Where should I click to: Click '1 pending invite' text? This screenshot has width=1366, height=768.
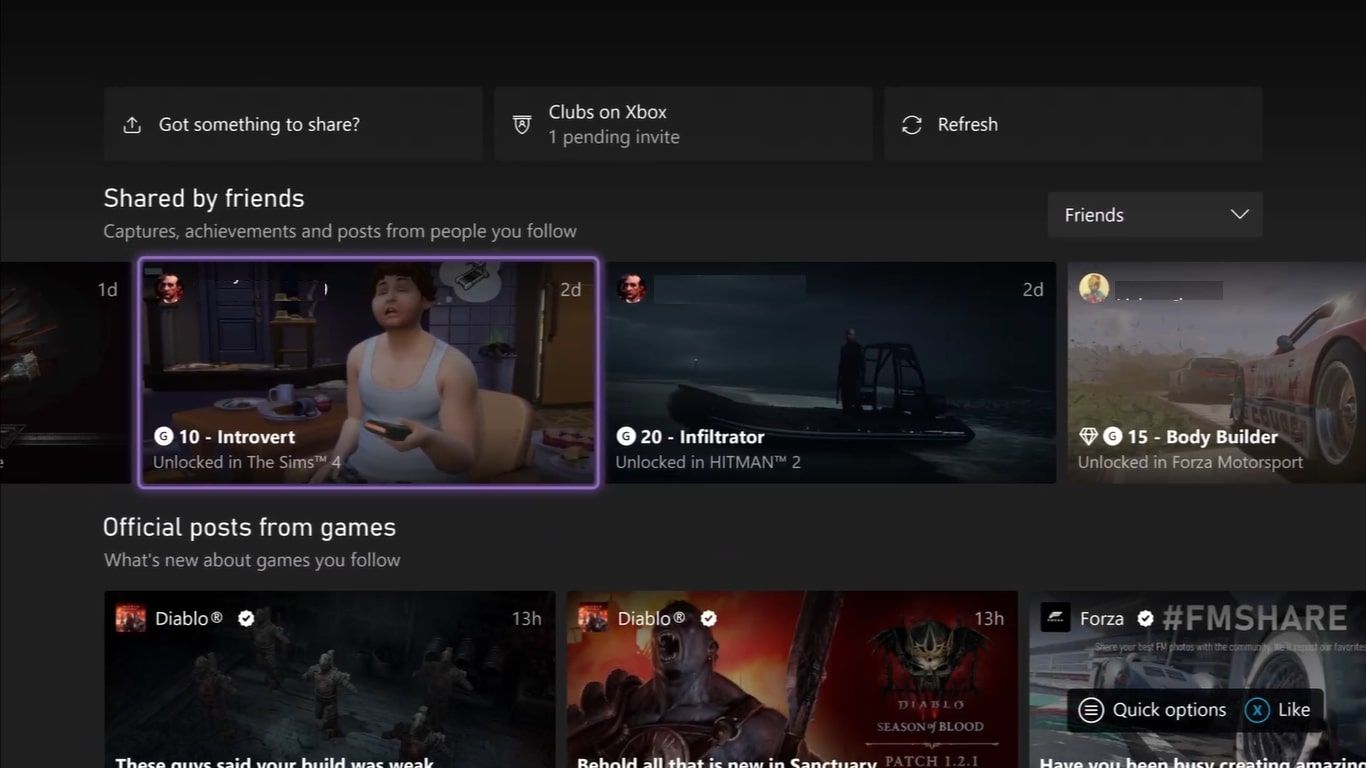[614, 137]
